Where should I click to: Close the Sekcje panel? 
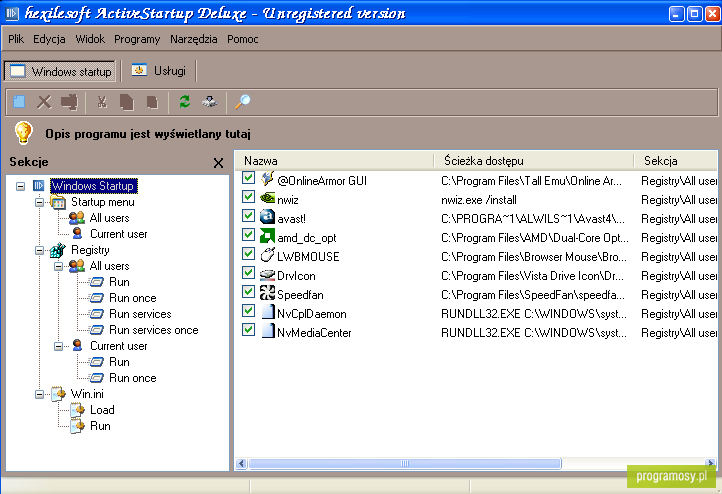click(x=218, y=163)
